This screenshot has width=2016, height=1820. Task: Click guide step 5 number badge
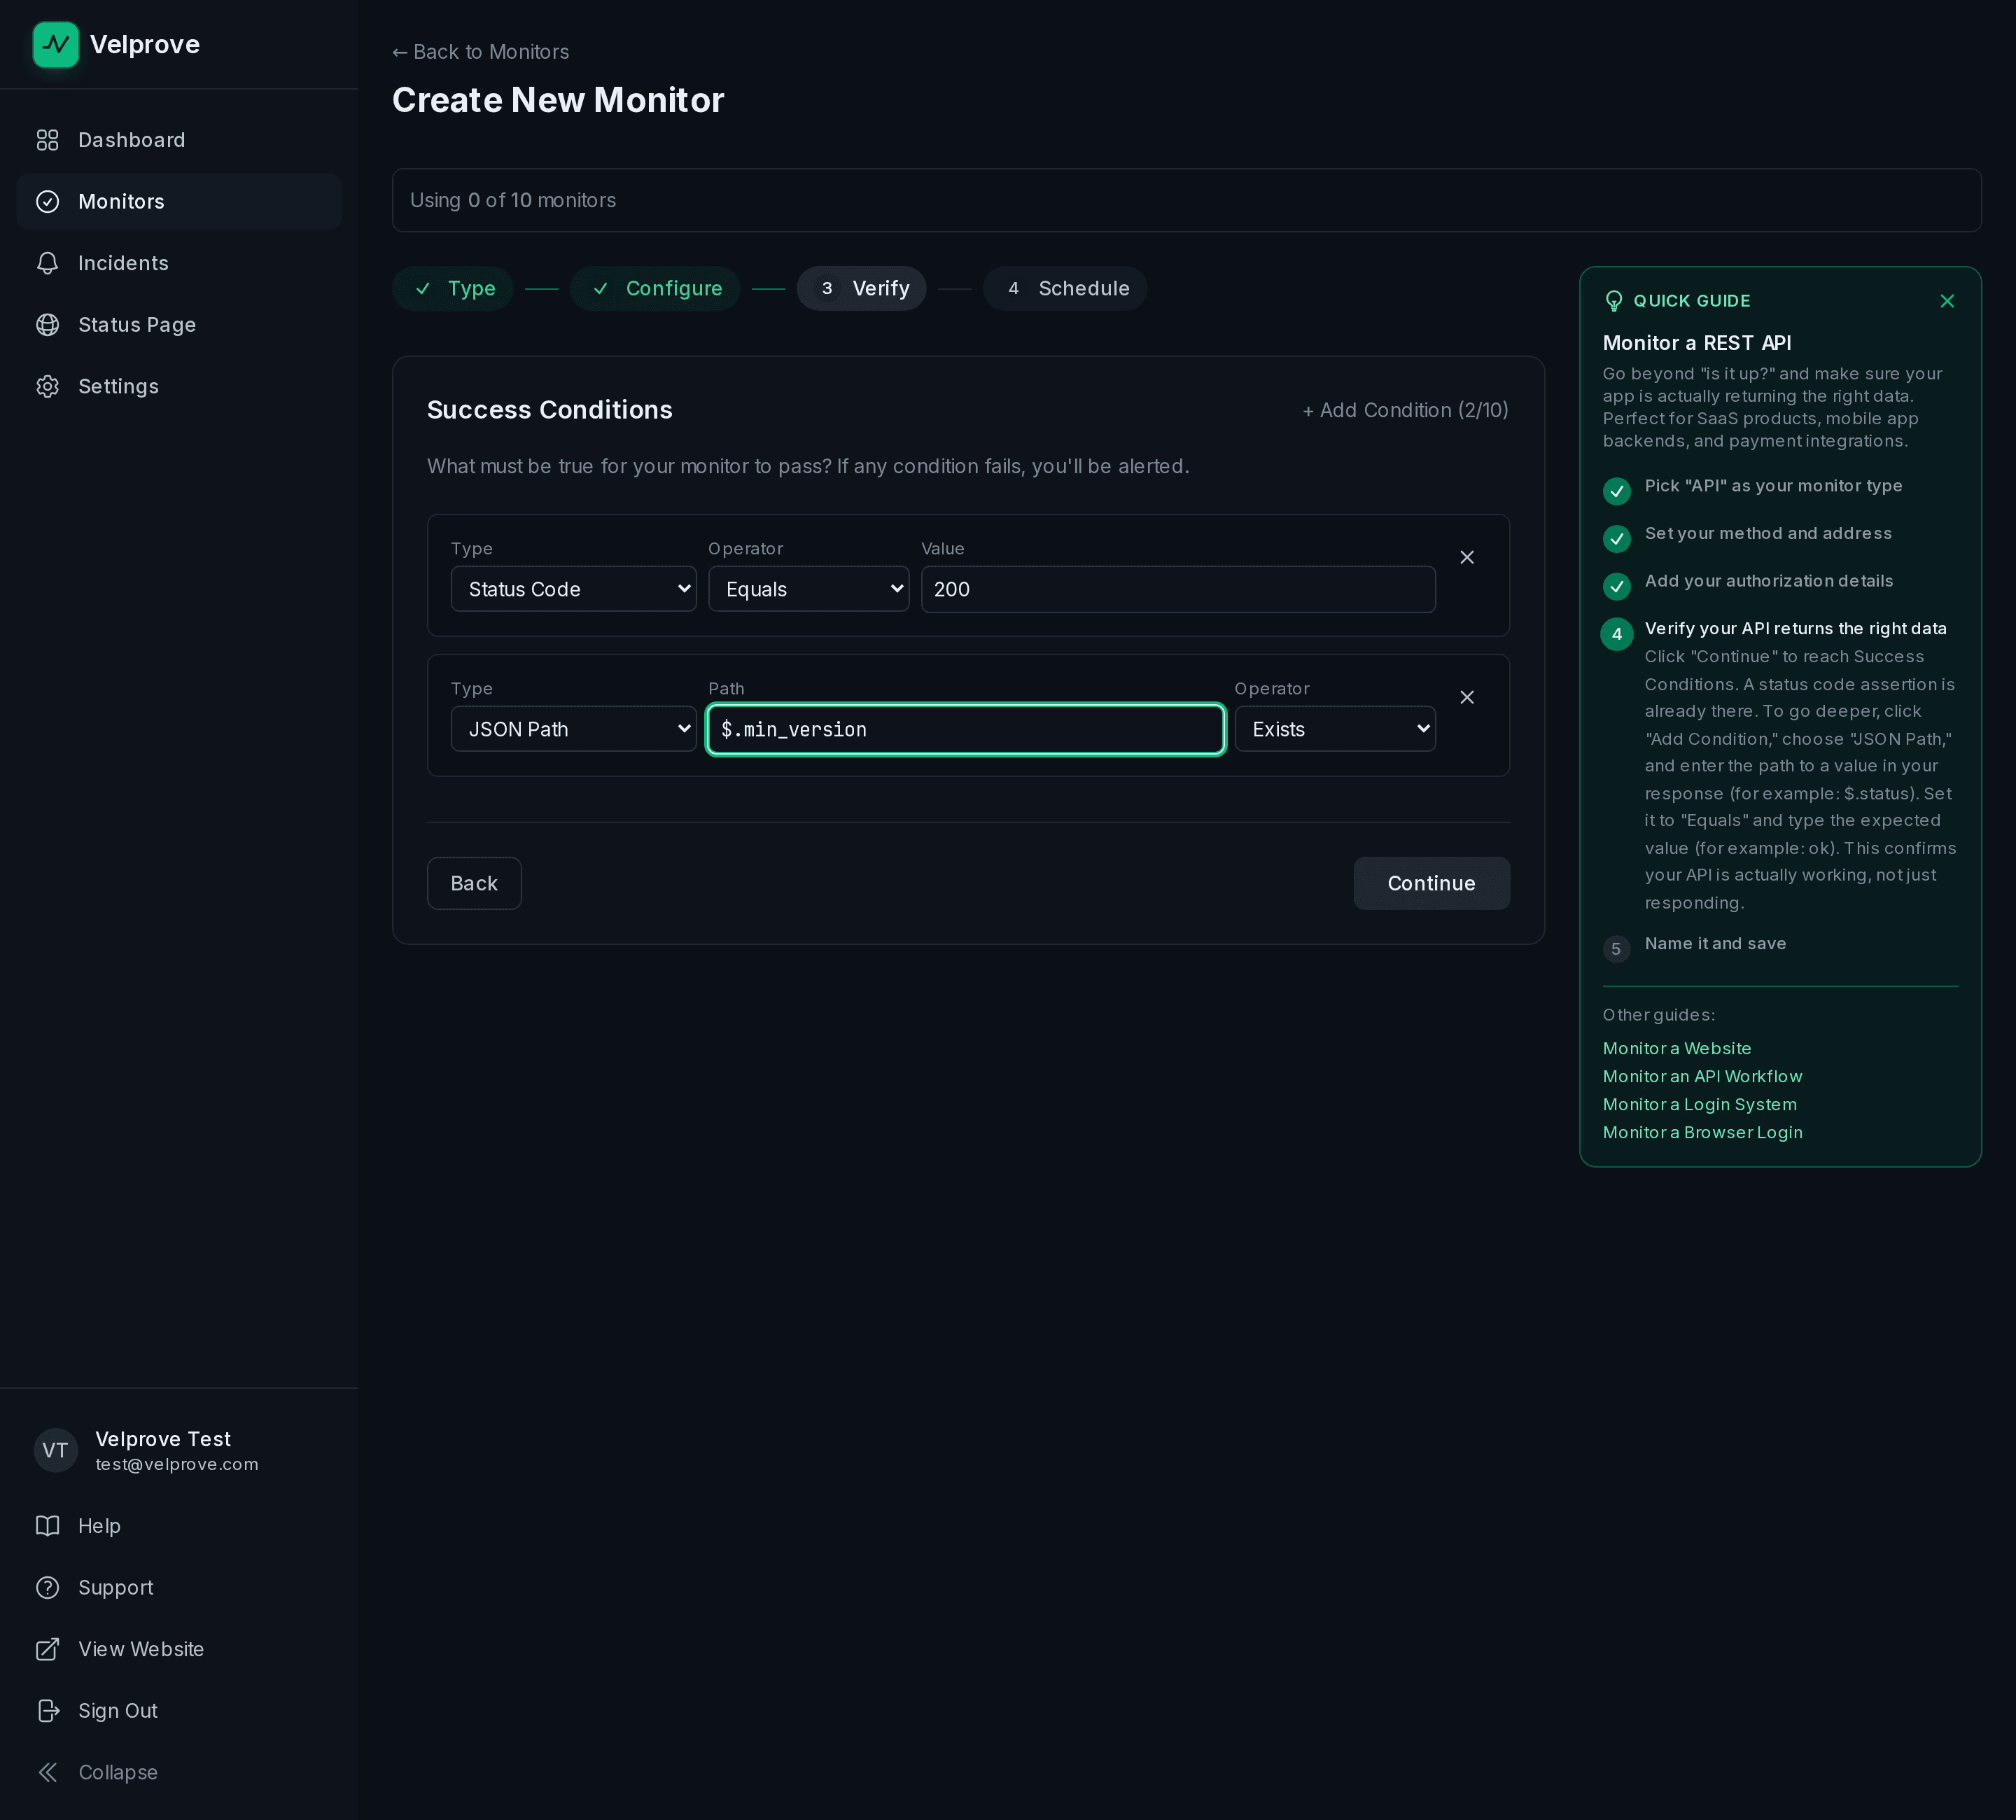pyautogui.click(x=1616, y=949)
